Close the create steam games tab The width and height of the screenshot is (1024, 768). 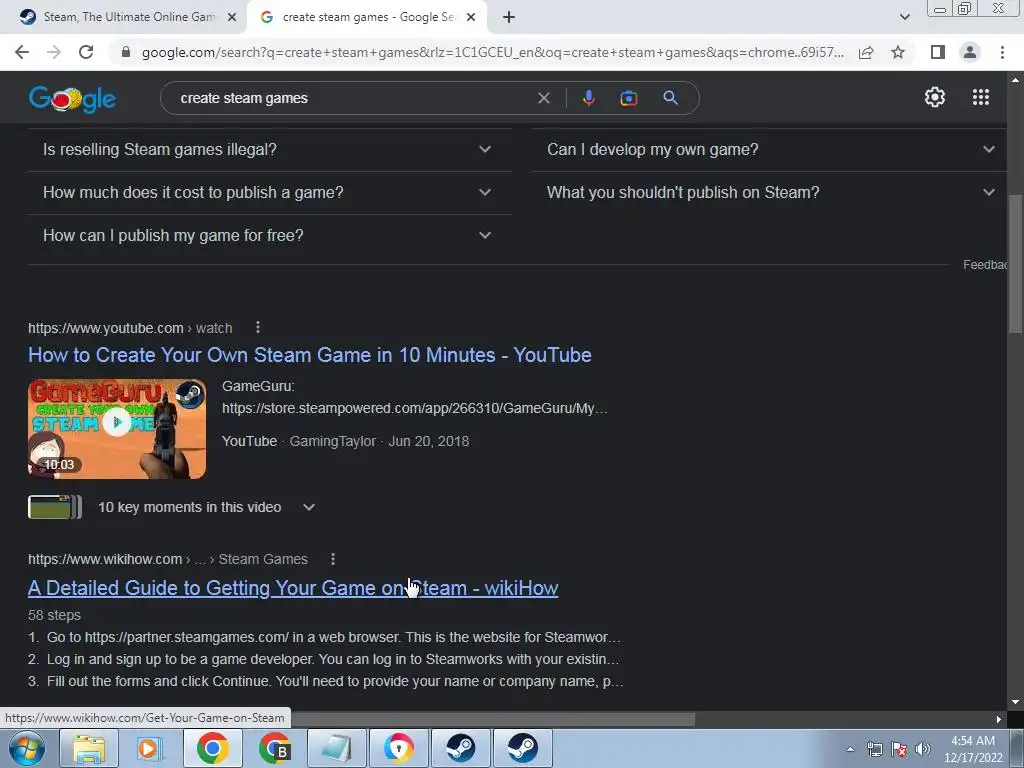point(471,18)
